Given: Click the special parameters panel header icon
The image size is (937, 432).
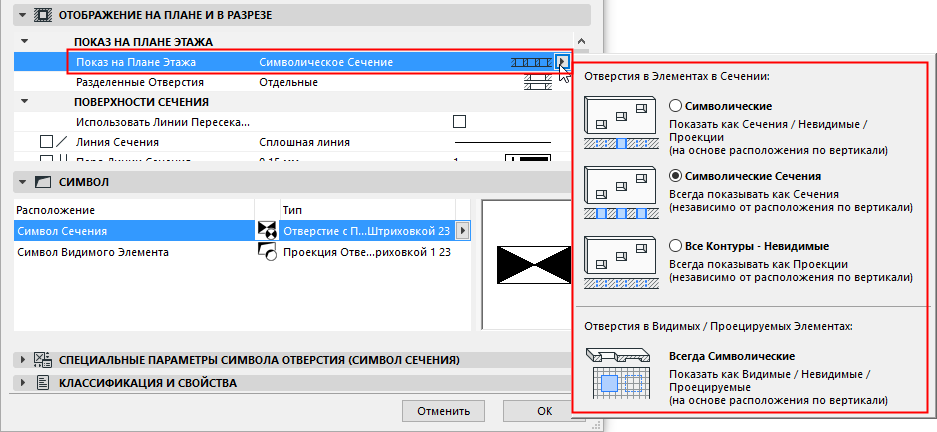Looking at the screenshot, I should pyautogui.click(x=42, y=360).
